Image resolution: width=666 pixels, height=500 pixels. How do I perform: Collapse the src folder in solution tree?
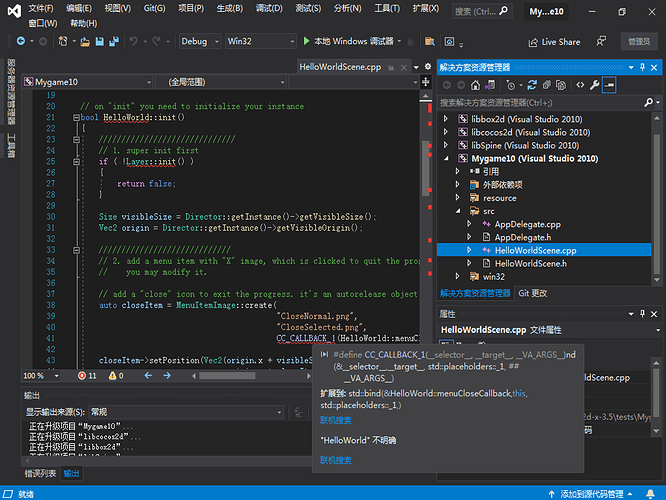tap(460, 211)
